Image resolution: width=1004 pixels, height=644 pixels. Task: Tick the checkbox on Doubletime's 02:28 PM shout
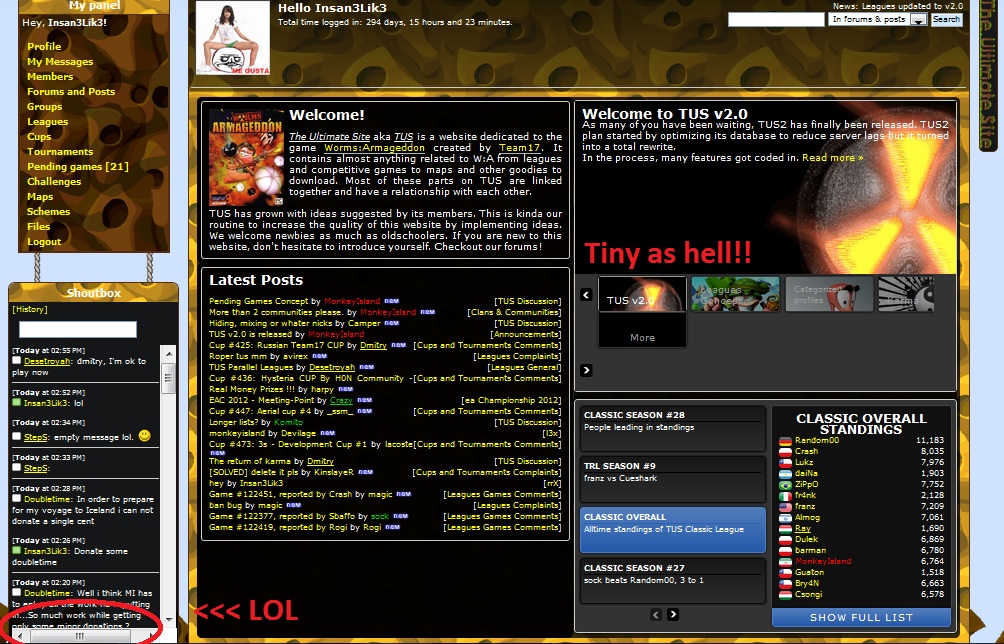(17, 498)
